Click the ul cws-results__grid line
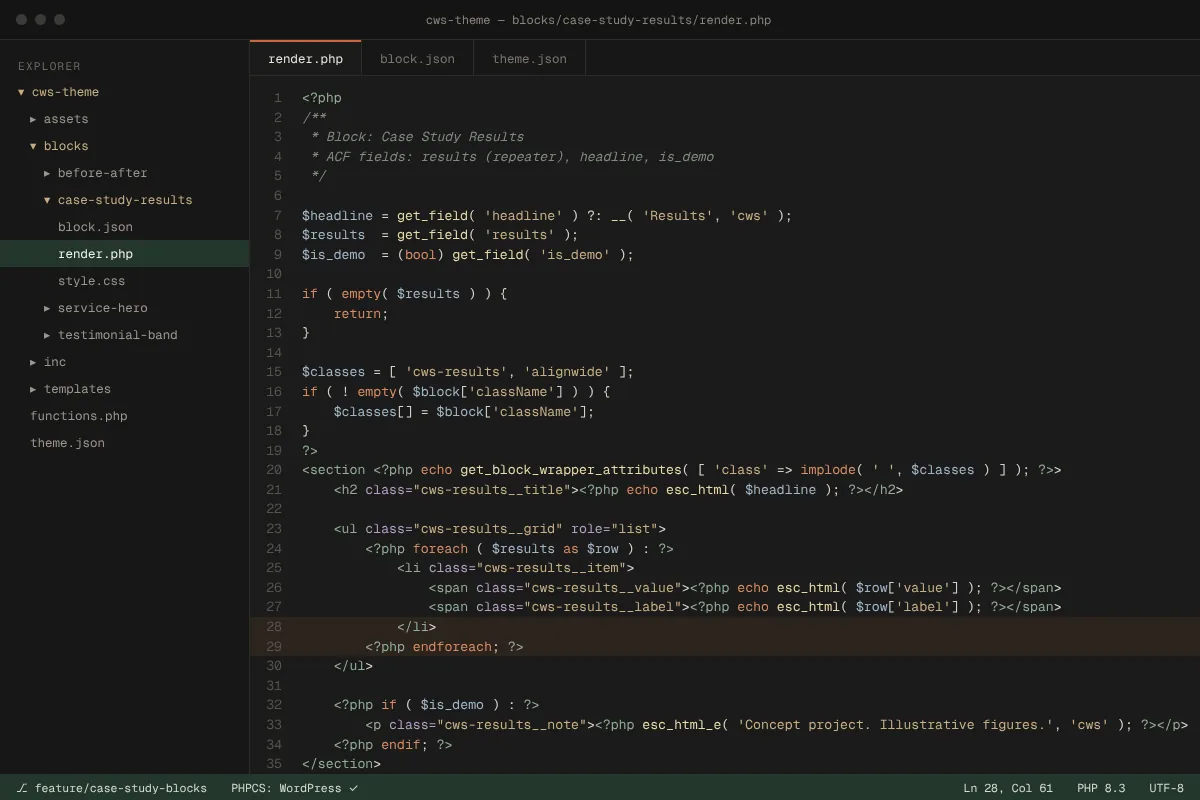 [500, 529]
